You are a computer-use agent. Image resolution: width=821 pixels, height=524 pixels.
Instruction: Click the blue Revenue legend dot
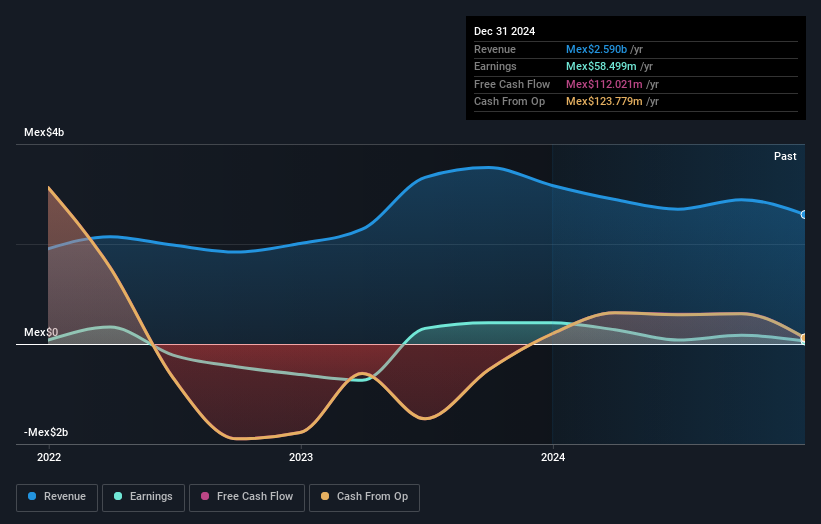pos(32,496)
